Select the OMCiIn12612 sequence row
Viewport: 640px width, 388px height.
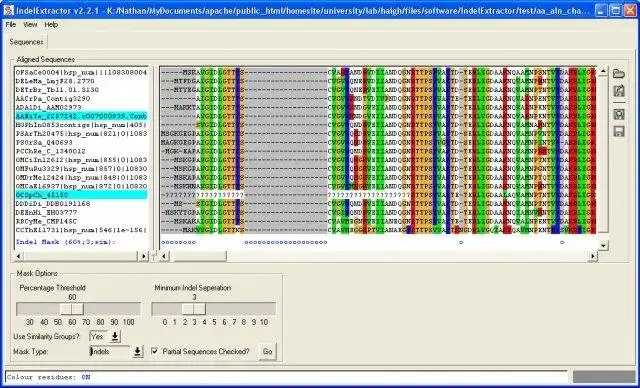[x=81, y=160]
